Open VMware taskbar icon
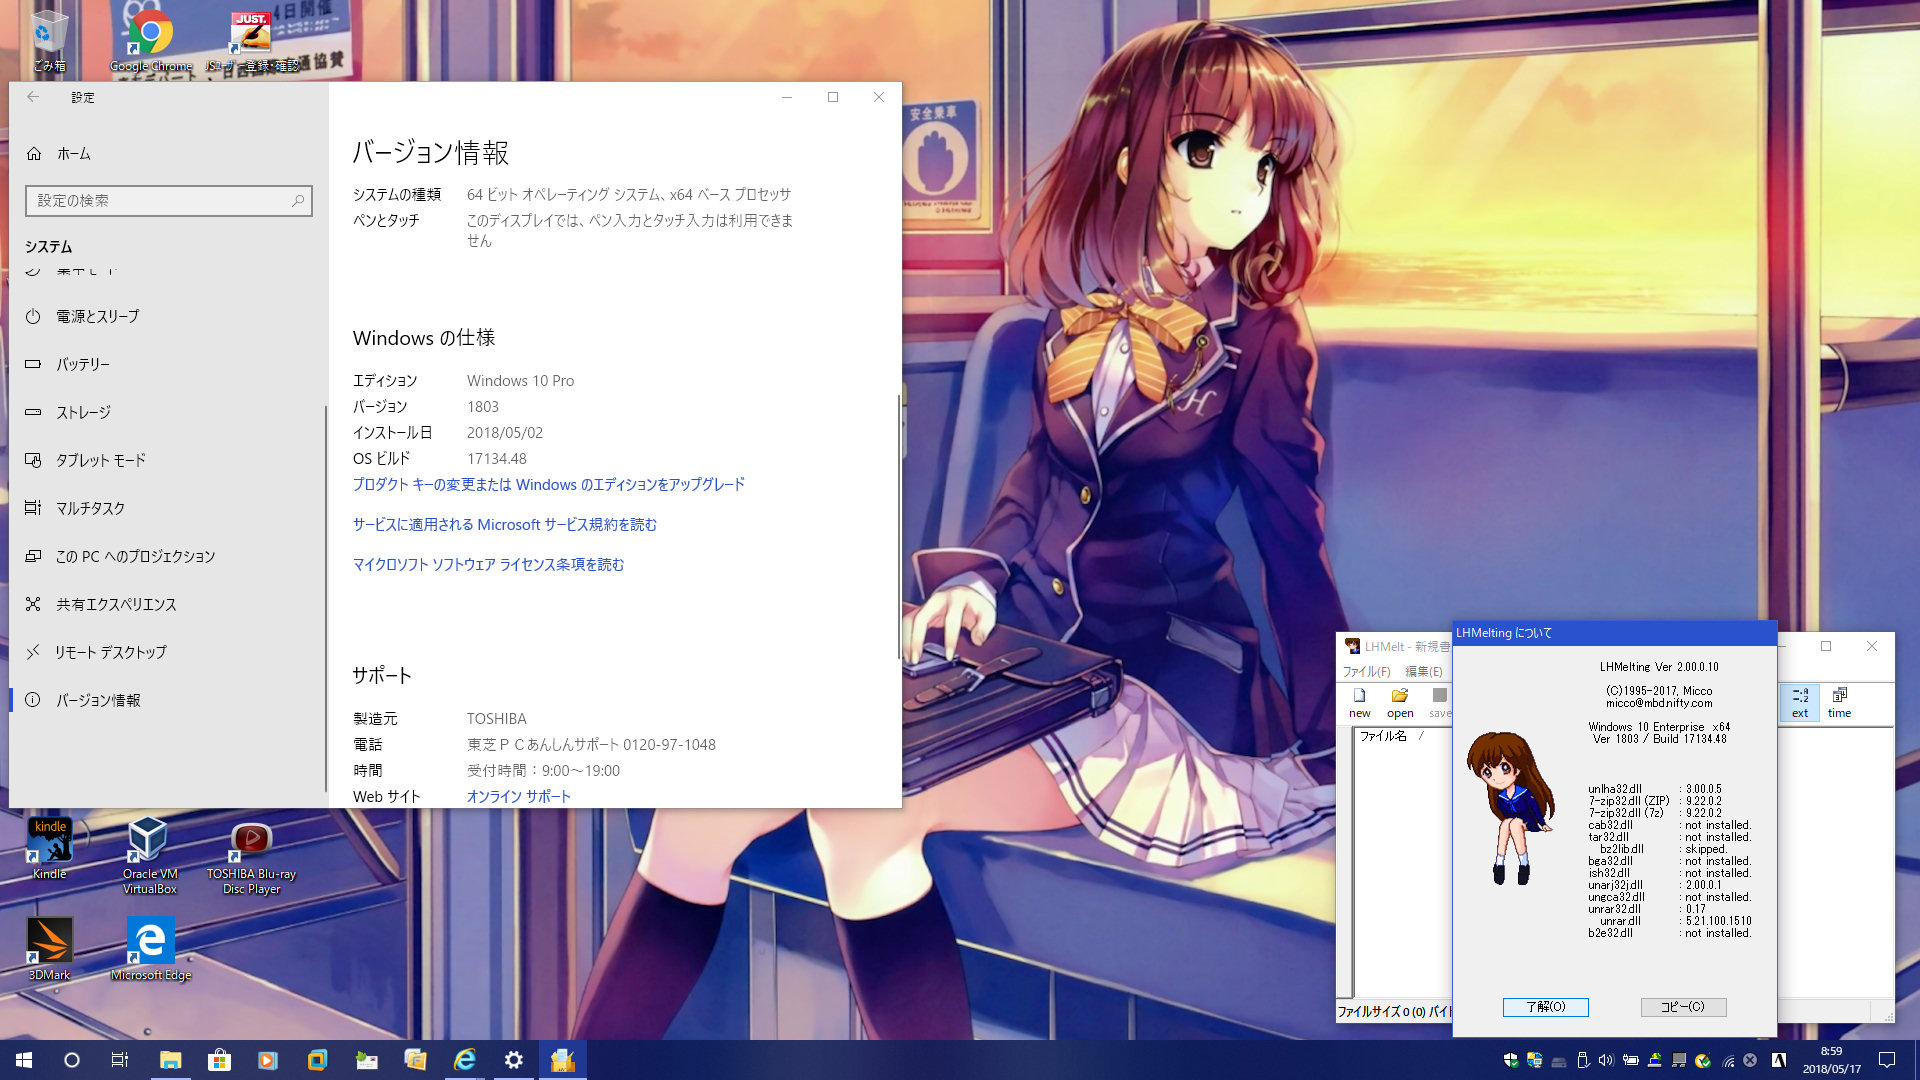The height and width of the screenshot is (1080, 1920). (x=317, y=1060)
